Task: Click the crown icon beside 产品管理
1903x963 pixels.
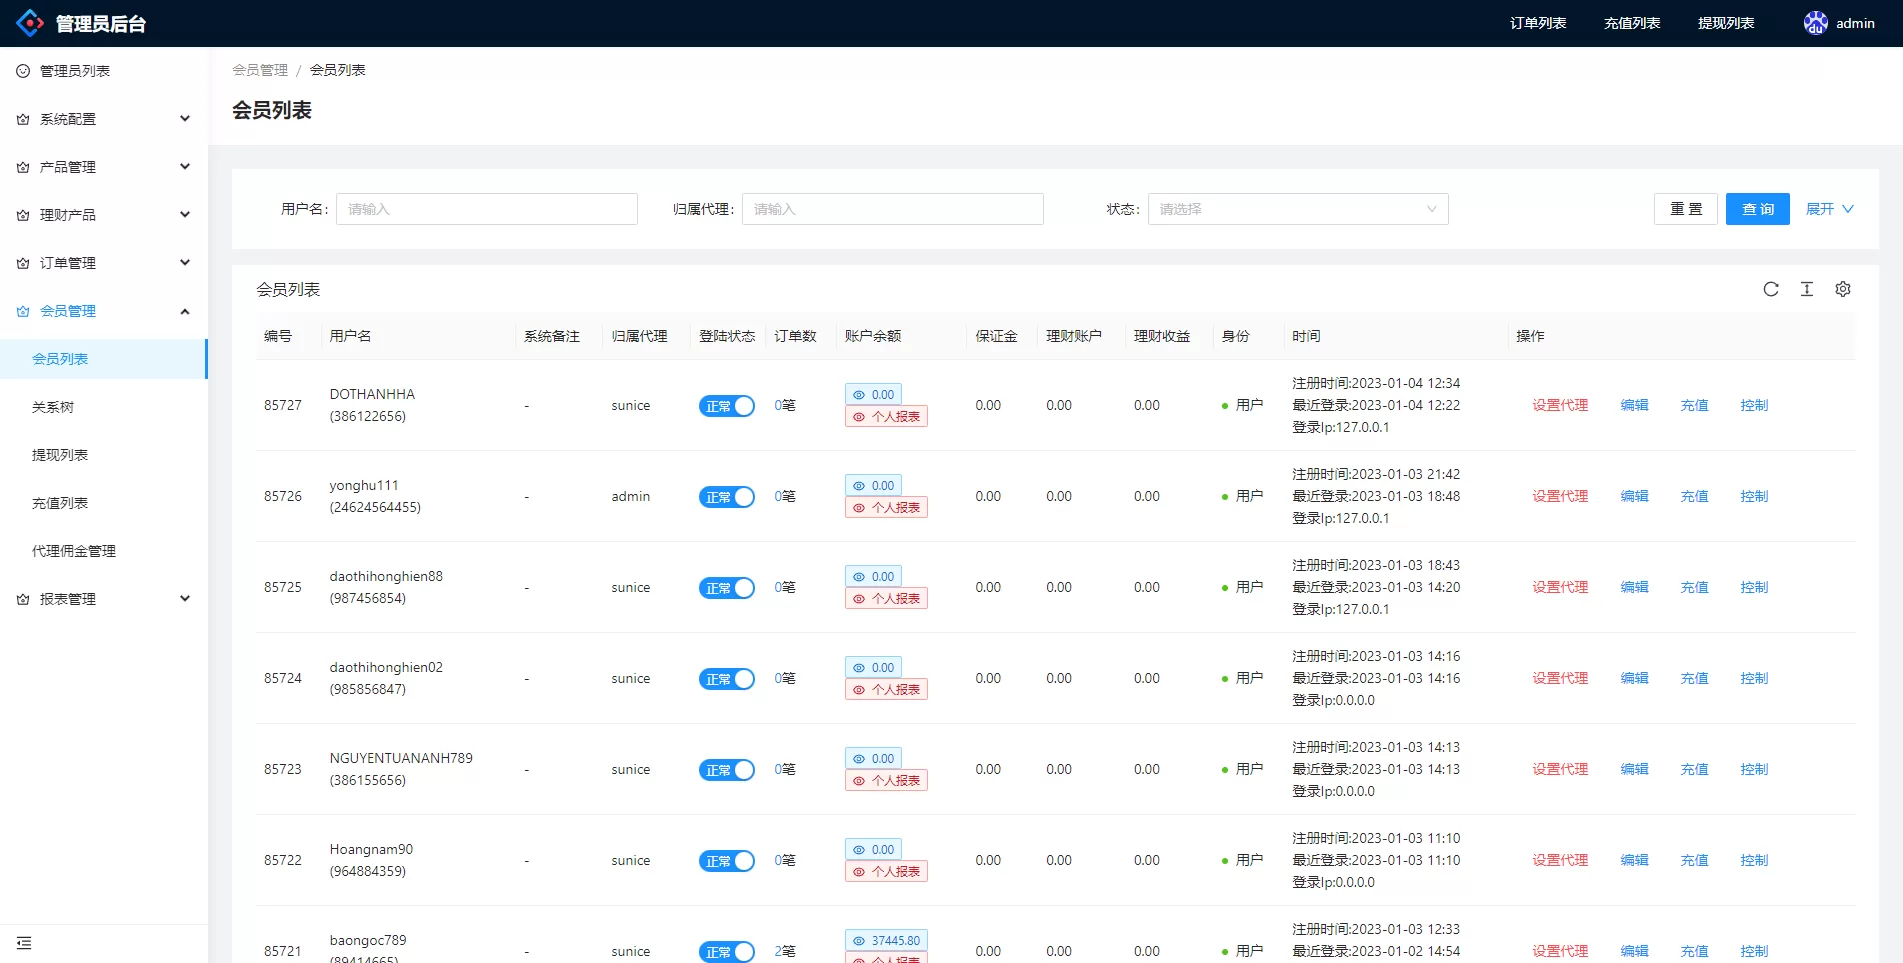Action: pos(23,167)
